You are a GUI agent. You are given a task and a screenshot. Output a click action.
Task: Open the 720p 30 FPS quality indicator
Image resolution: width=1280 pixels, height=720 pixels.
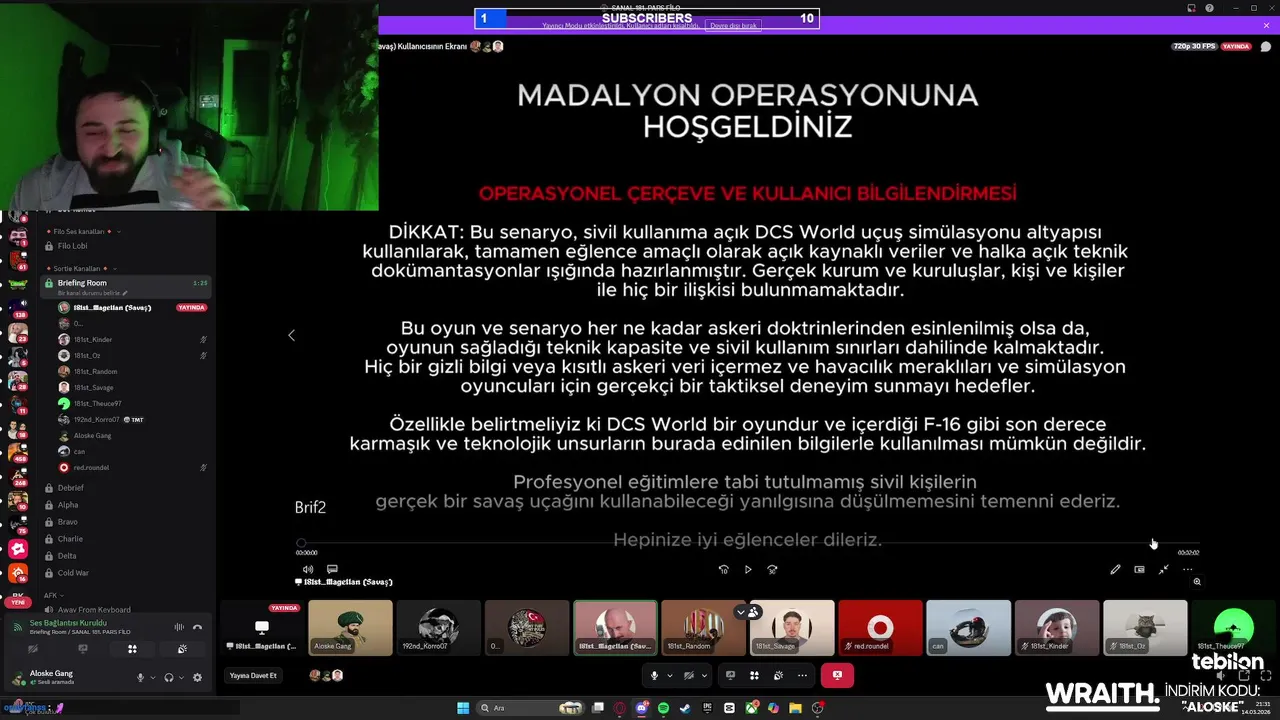[x=1194, y=47]
